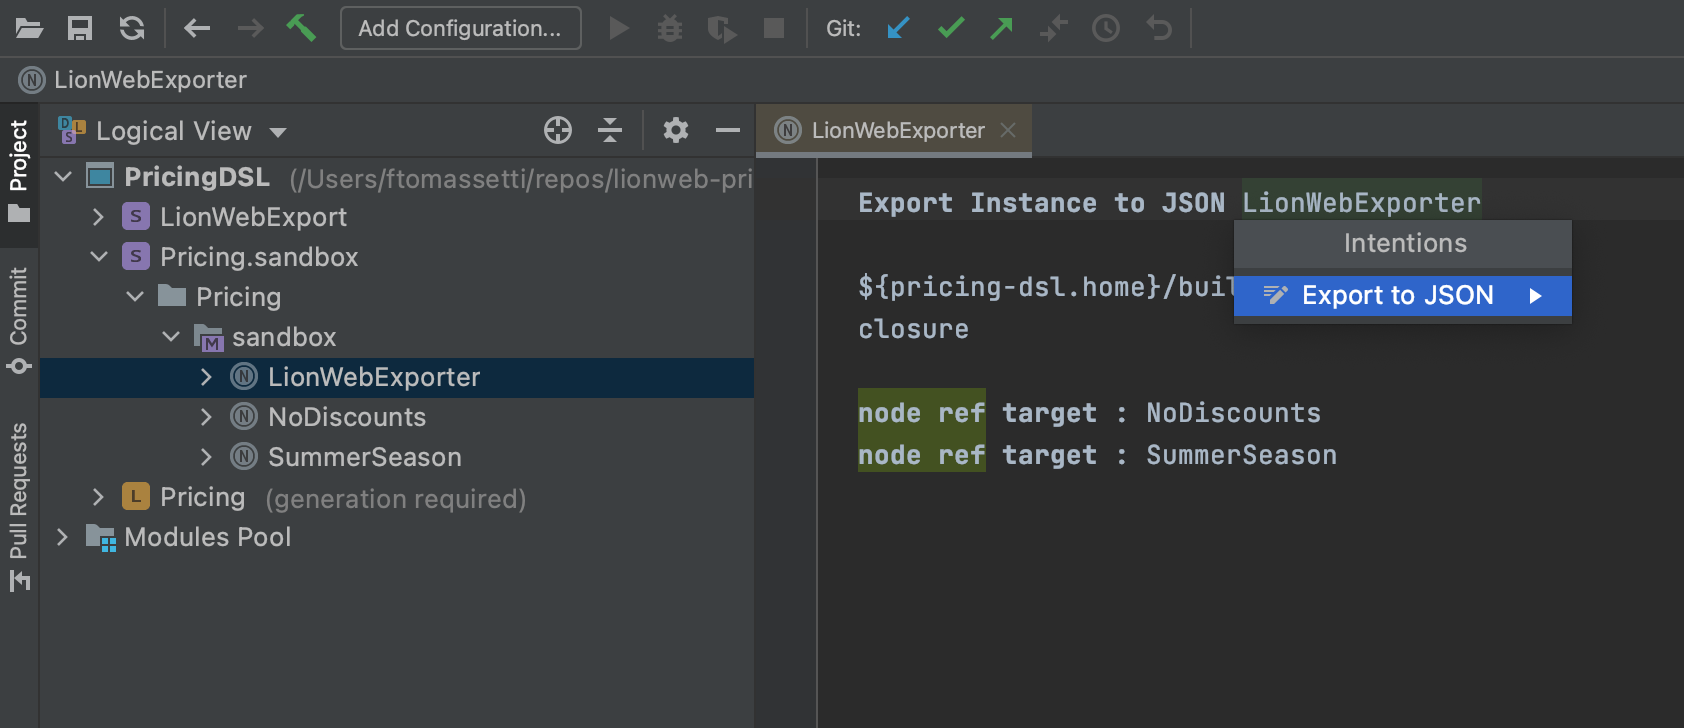Close the LionWebExporter editor tab
Screen dimensions: 1684x728
1008,130
